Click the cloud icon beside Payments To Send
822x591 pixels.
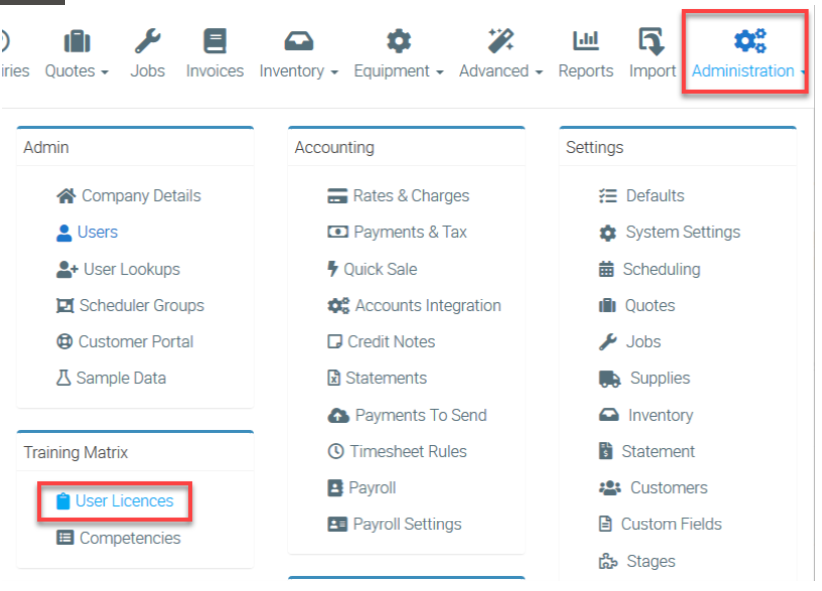click(338, 415)
